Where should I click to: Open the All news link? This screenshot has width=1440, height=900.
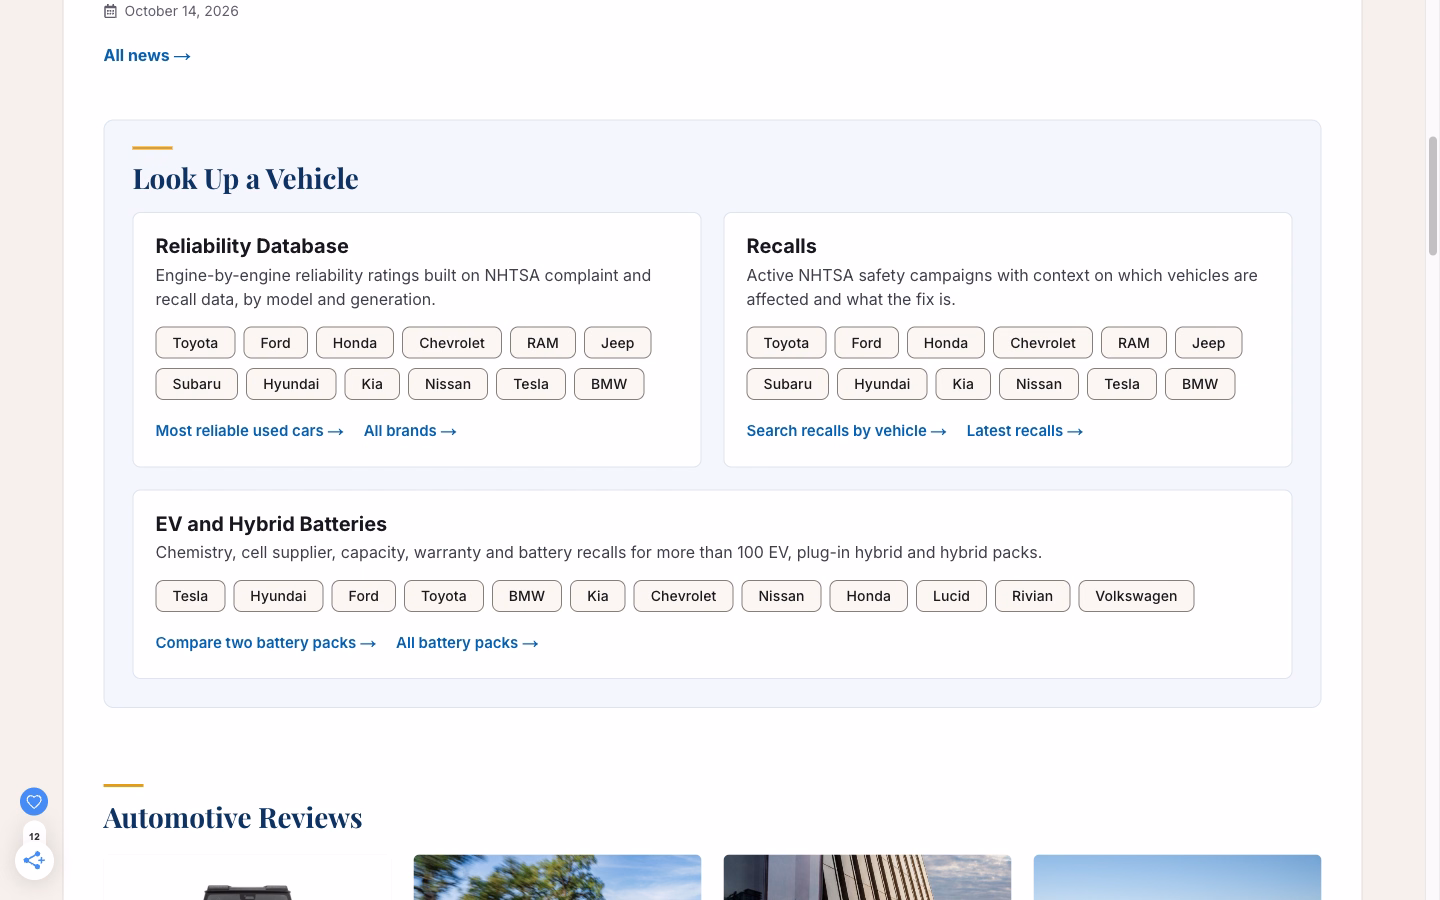pyautogui.click(x=147, y=55)
